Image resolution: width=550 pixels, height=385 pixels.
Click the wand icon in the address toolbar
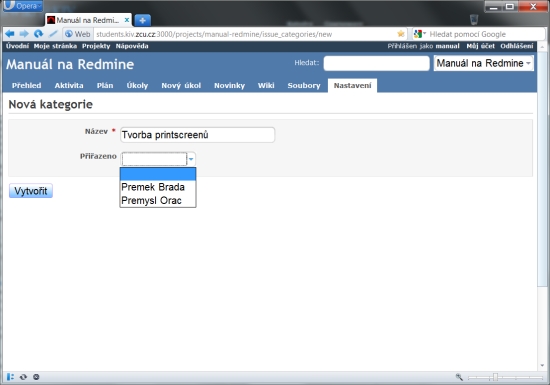point(53,34)
